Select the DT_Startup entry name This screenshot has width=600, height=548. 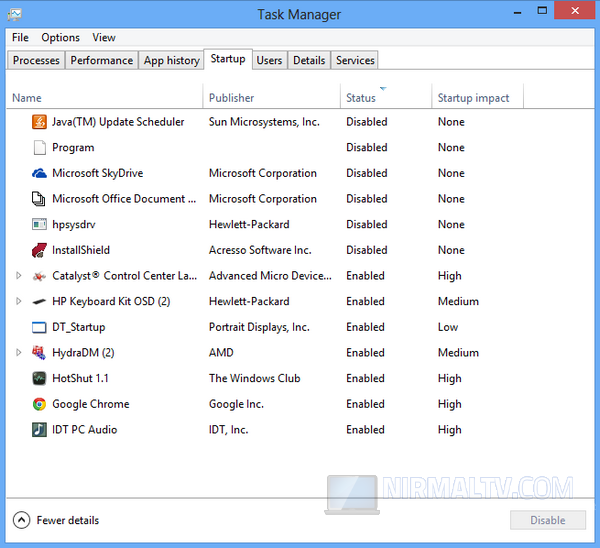point(78,327)
